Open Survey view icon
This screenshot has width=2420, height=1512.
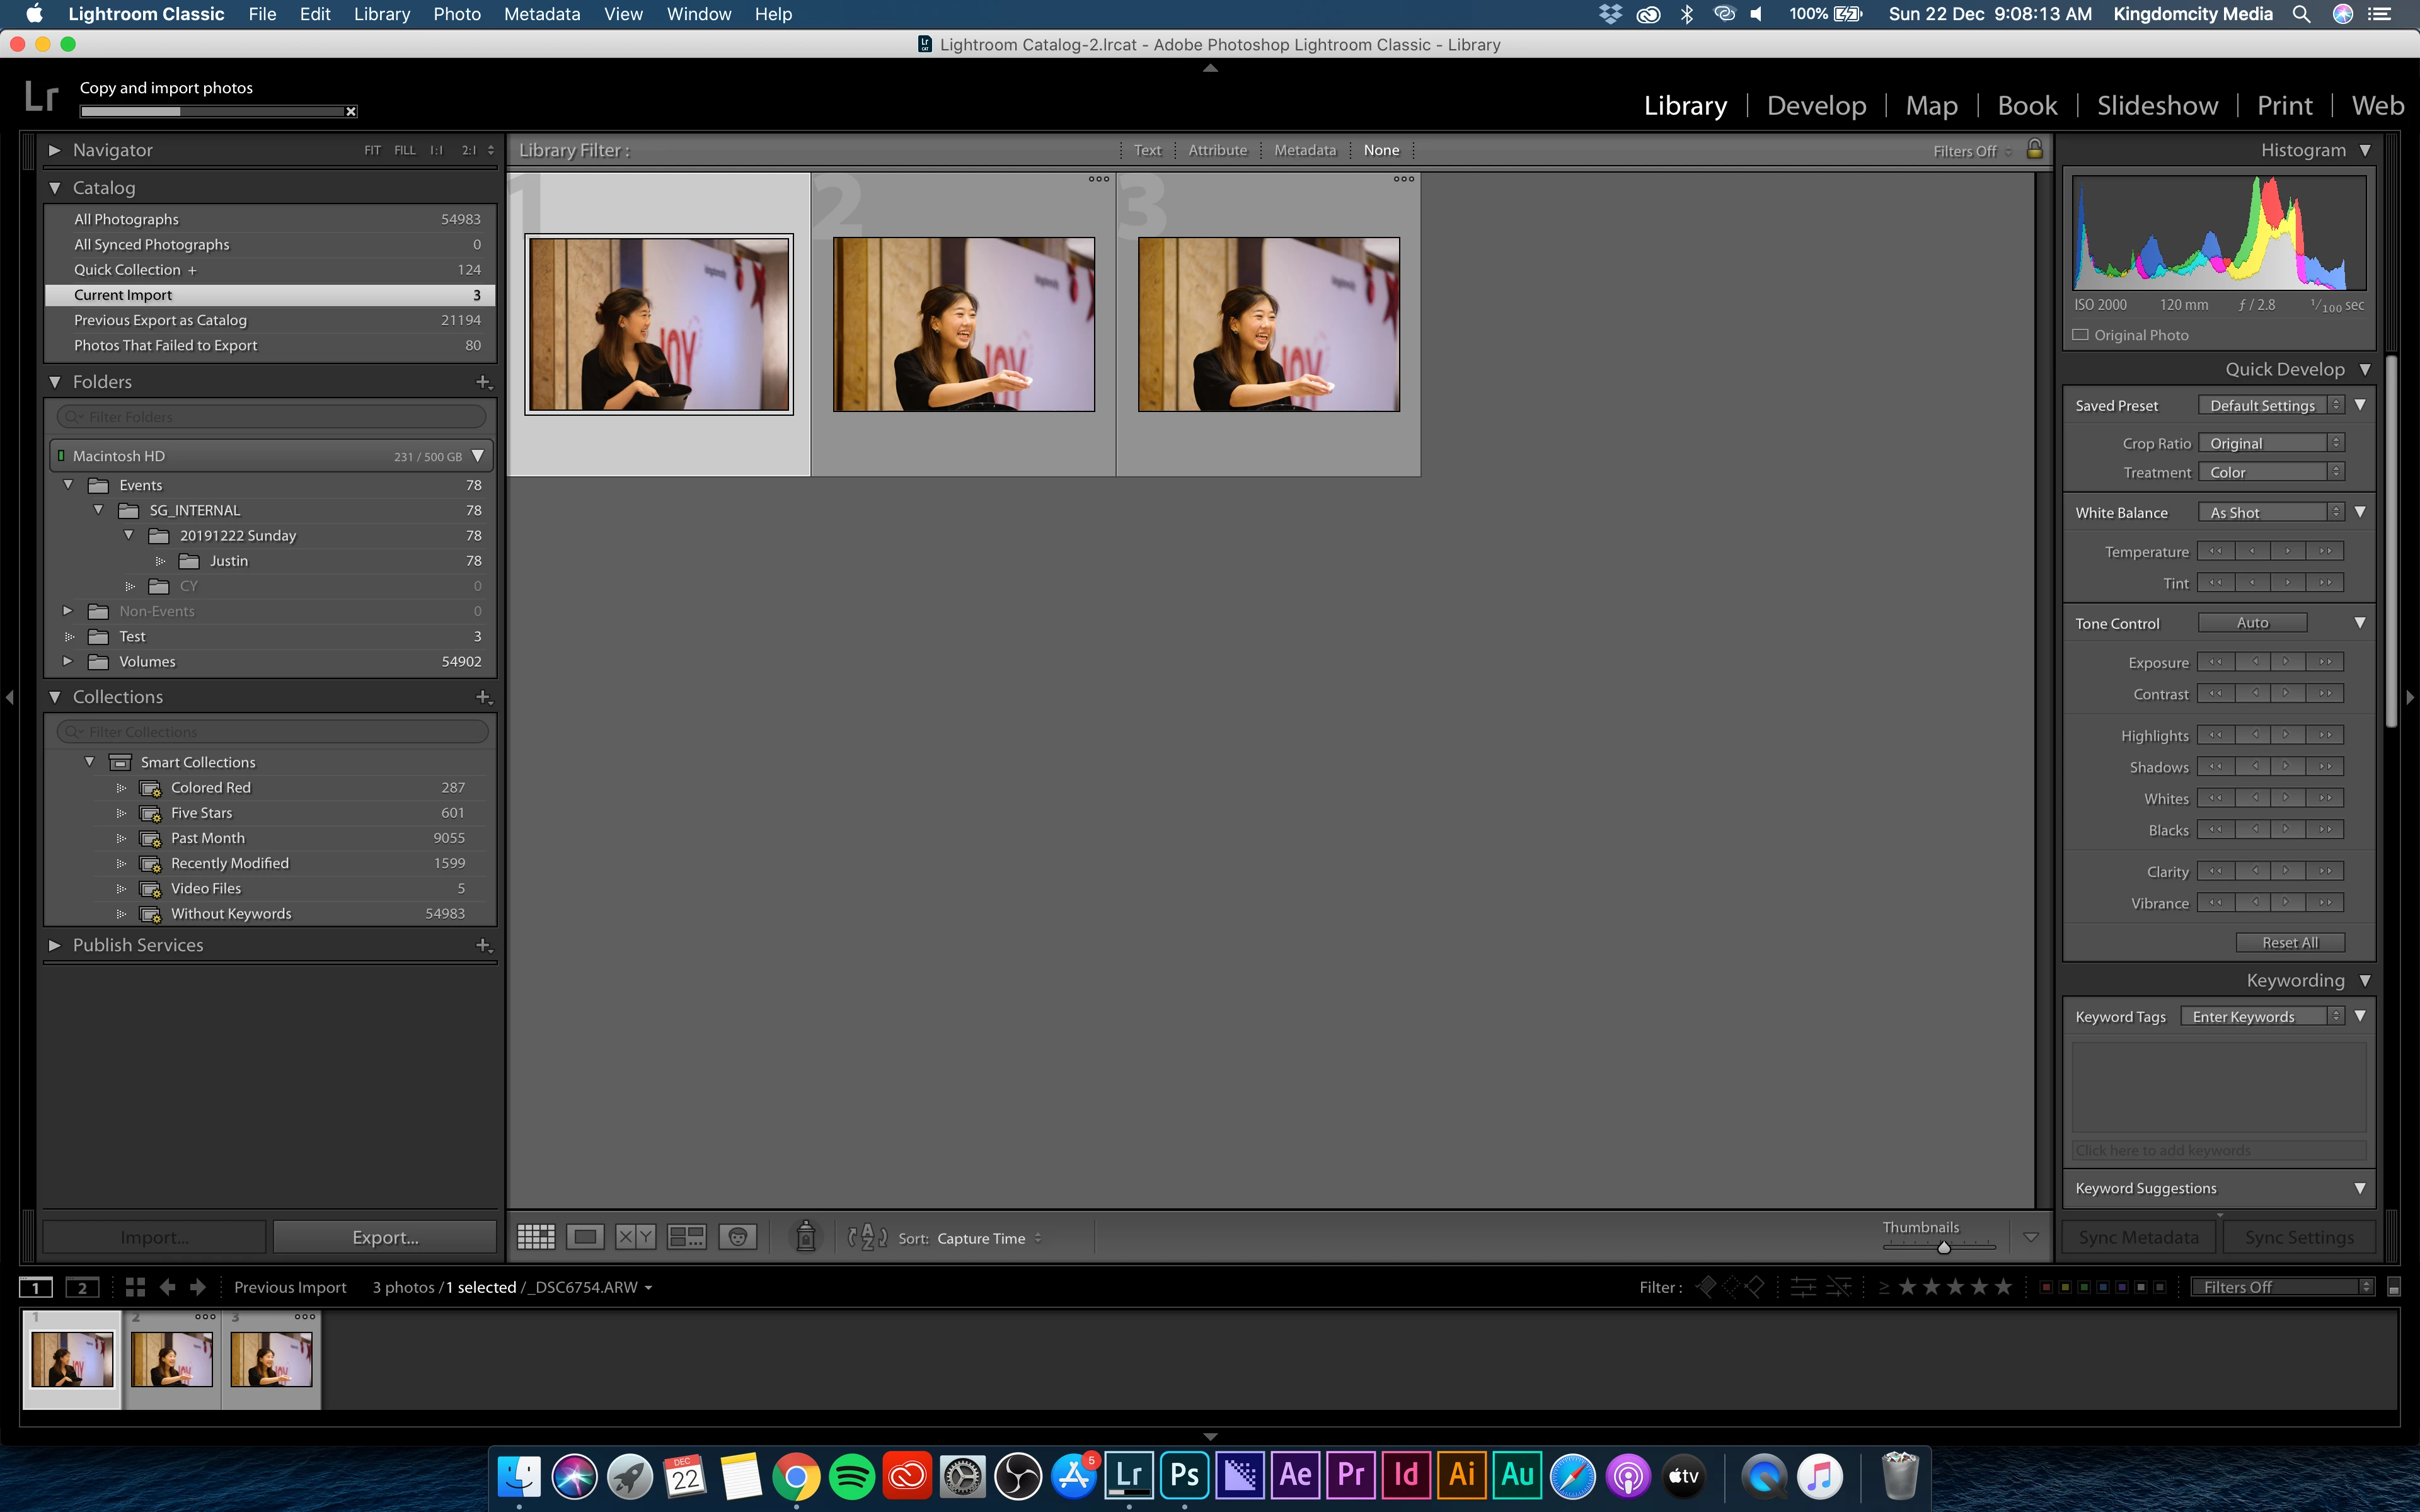click(x=686, y=1237)
